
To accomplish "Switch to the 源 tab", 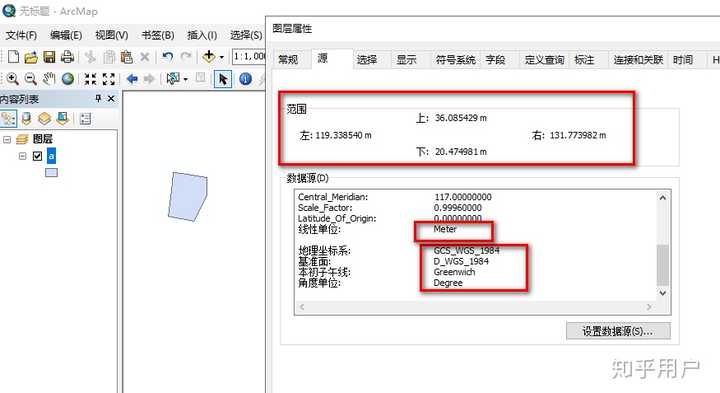I will point(323,59).
